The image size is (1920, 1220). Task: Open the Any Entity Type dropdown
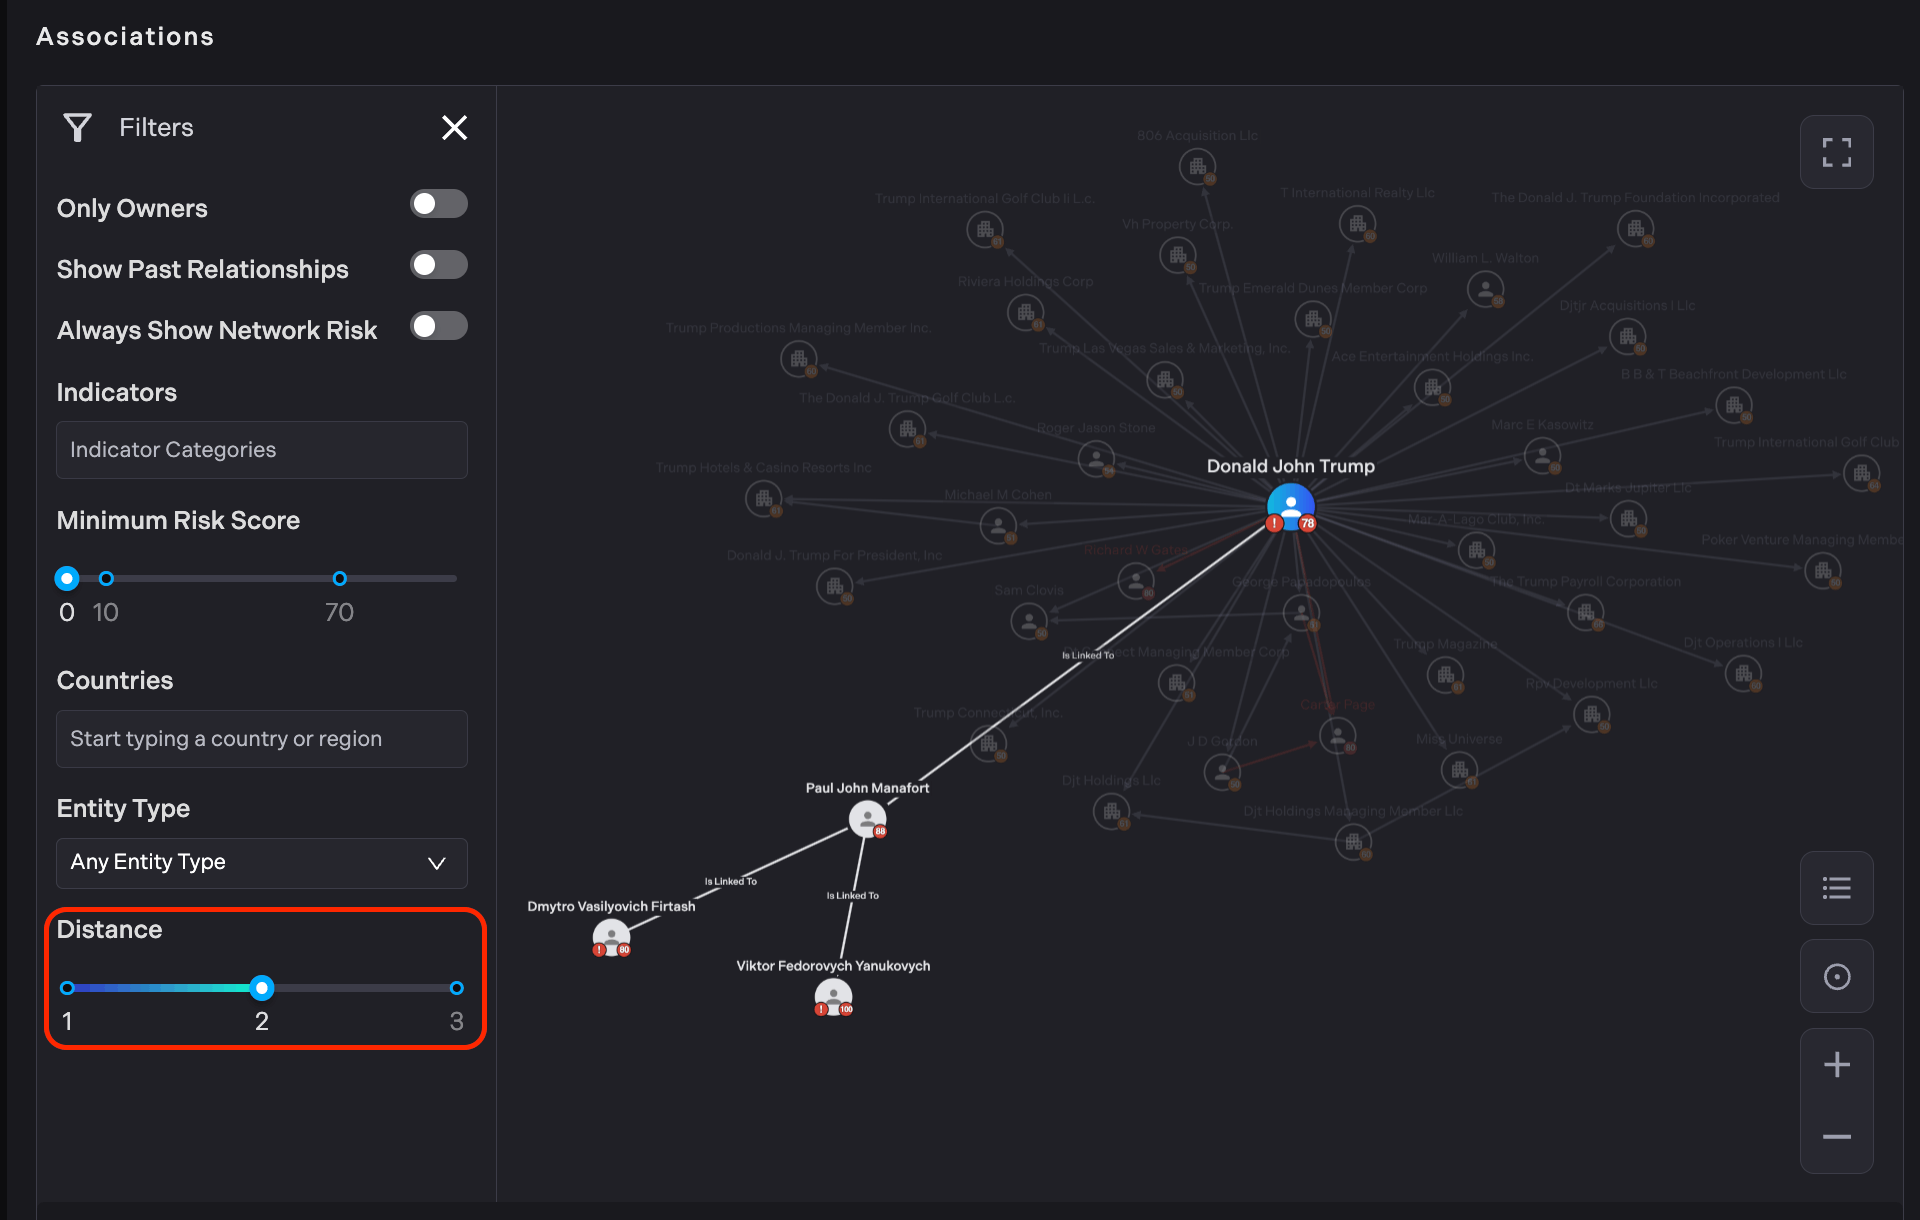(261, 862)
